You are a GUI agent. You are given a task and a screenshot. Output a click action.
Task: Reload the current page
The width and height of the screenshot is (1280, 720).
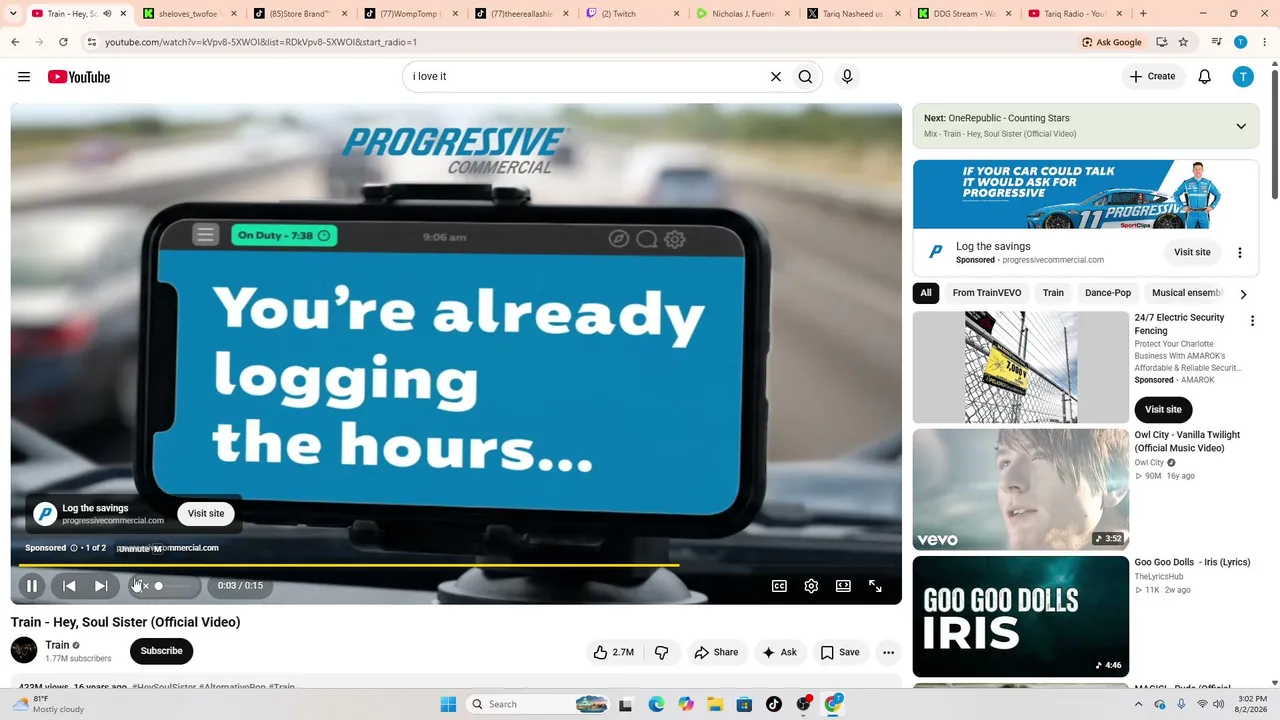pos(63,42)
